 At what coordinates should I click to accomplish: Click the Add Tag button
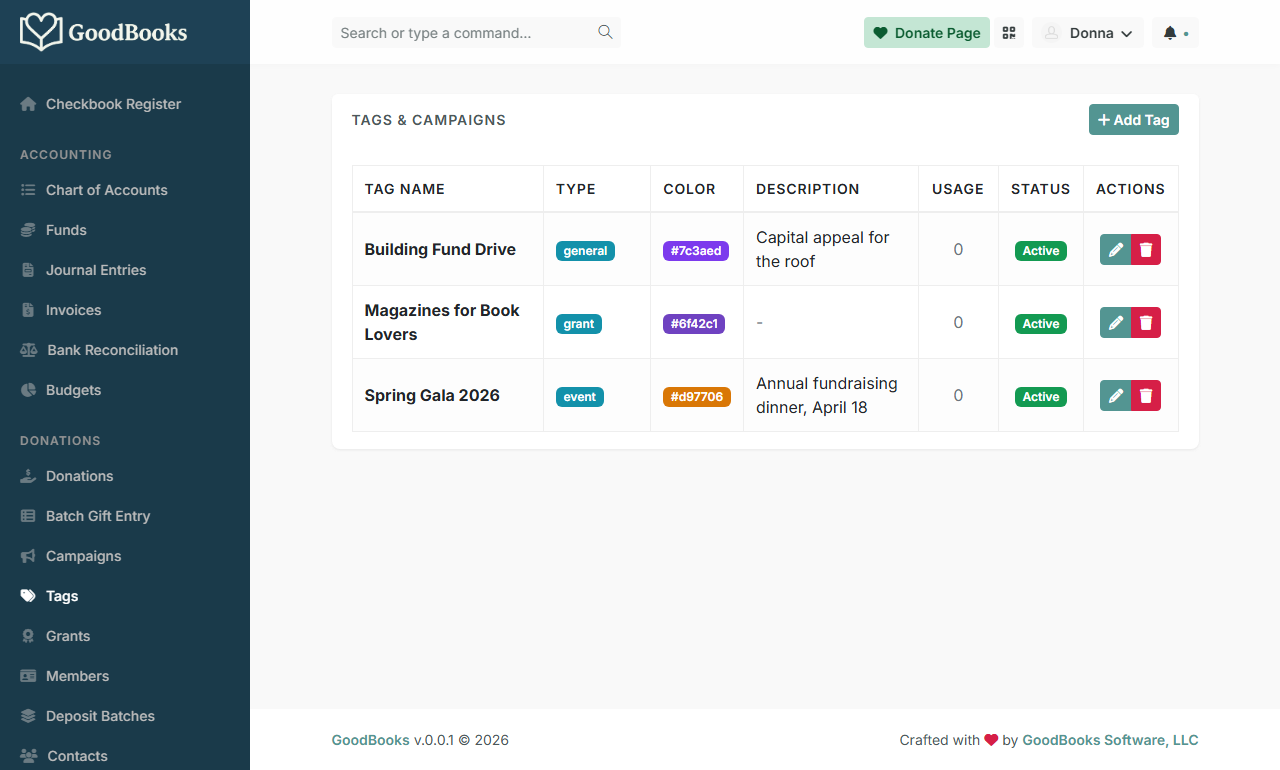[x=1133, y=120]
